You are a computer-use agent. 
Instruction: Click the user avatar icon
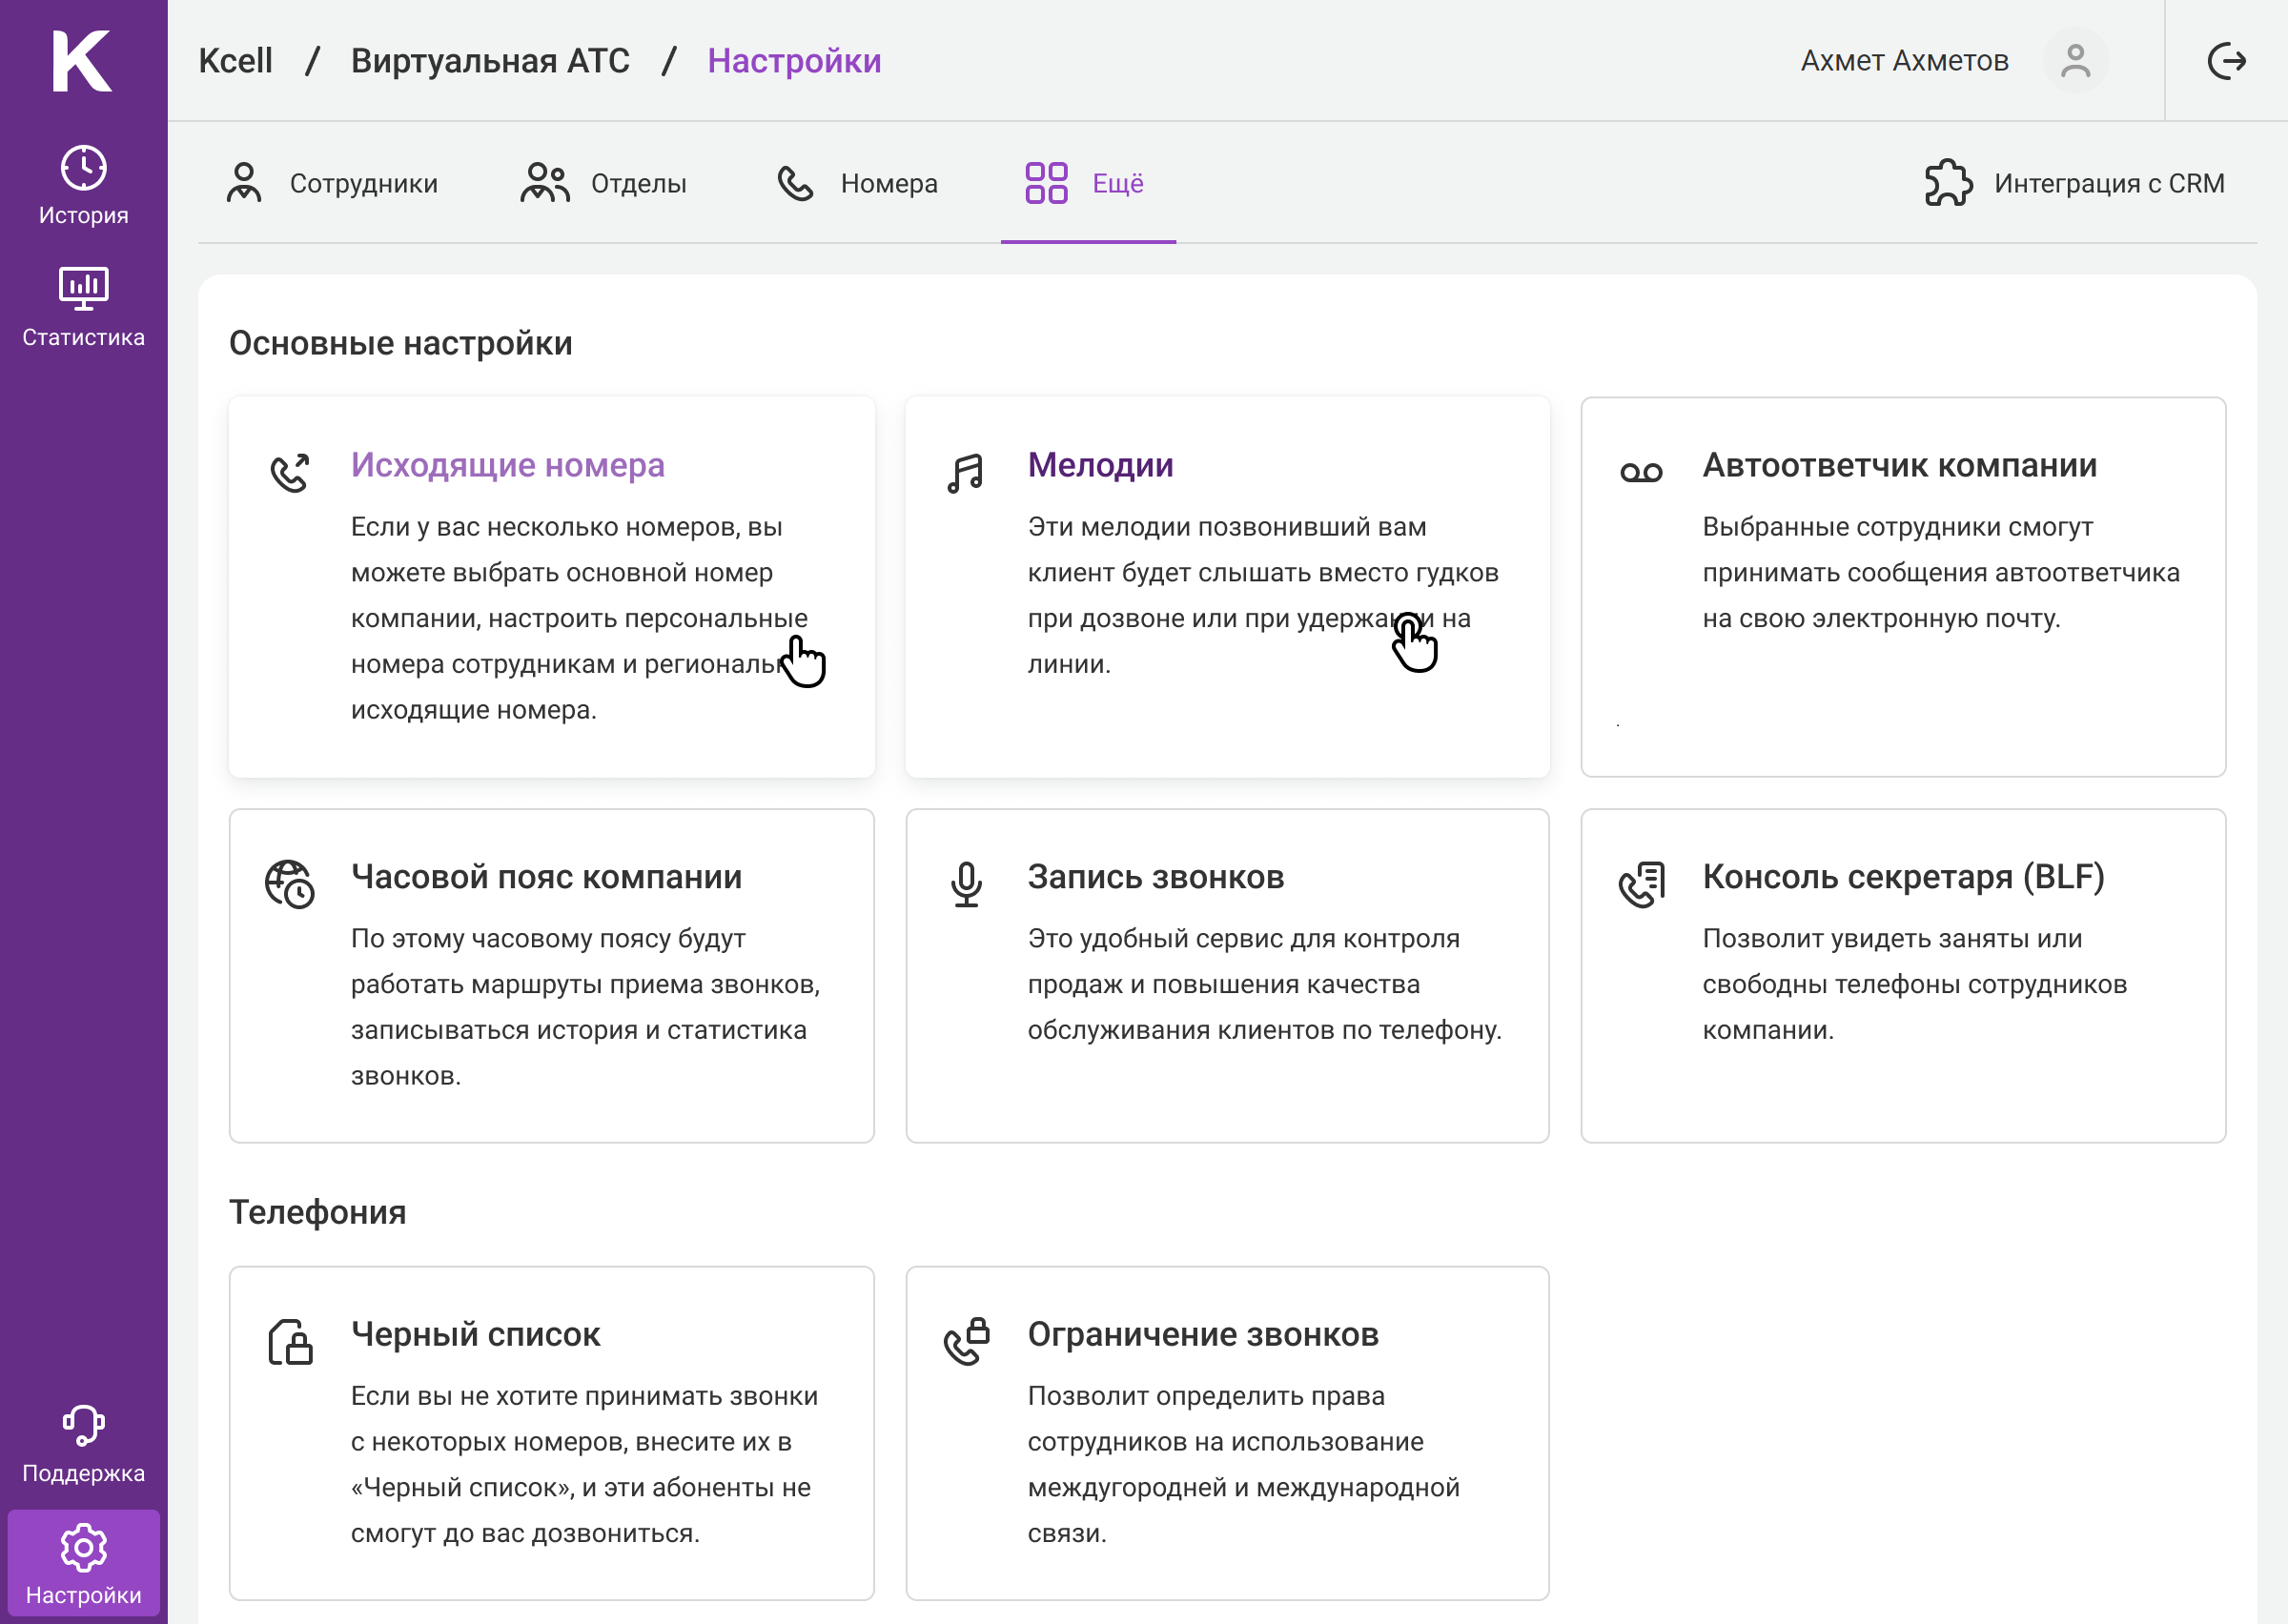tap(2076, 61)
